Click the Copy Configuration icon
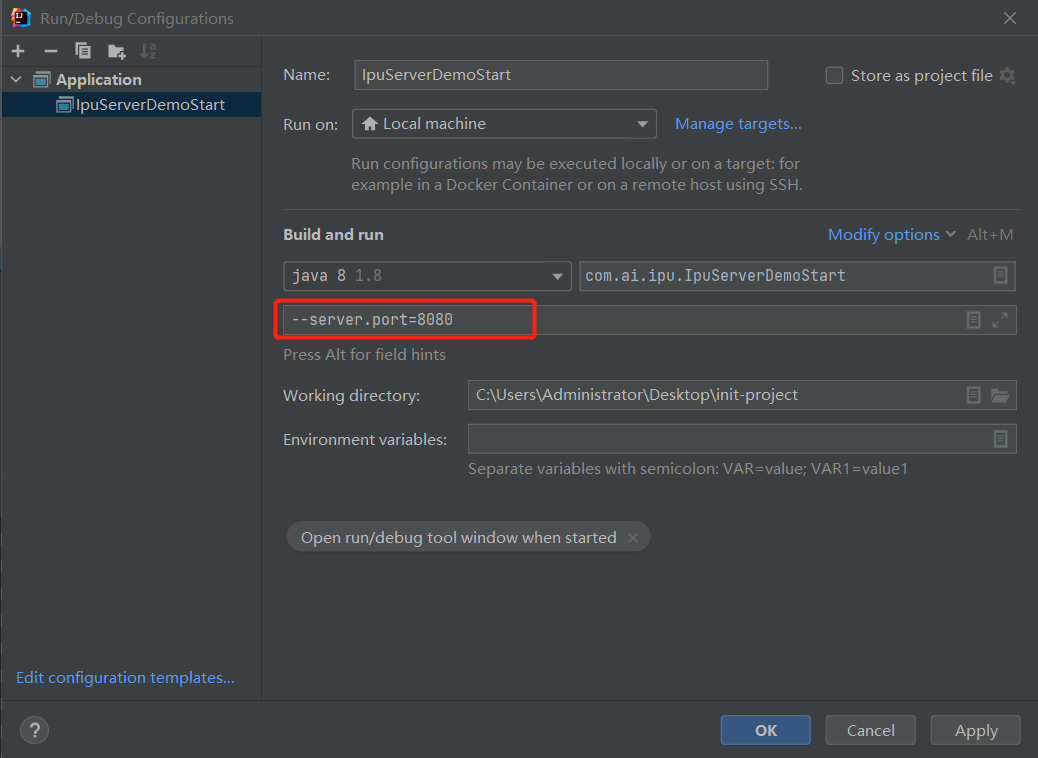1038x758 pixels. tap(83, 51)
